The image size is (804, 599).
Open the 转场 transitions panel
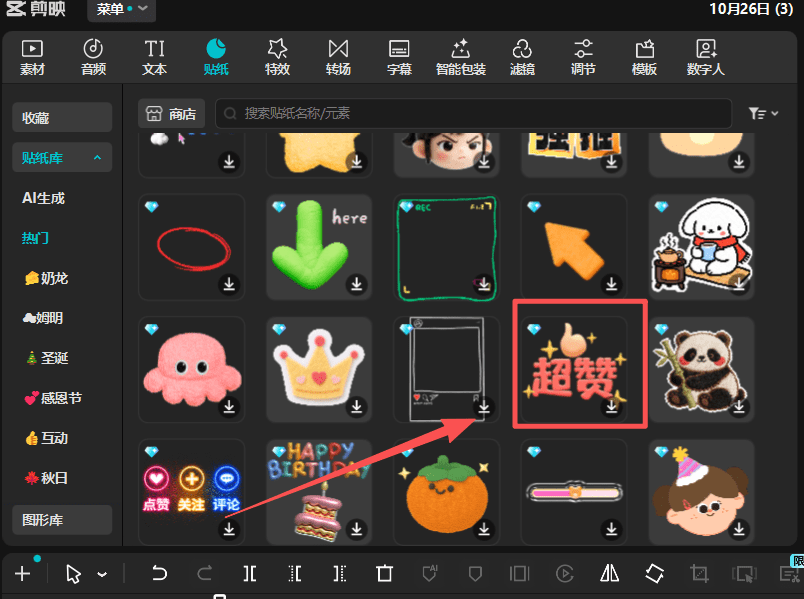point(338,57)
